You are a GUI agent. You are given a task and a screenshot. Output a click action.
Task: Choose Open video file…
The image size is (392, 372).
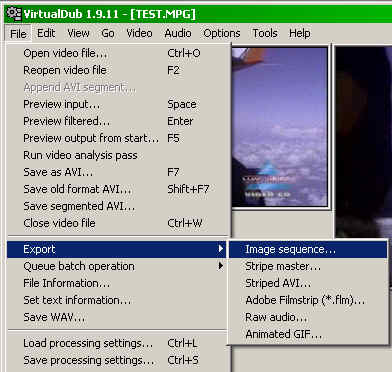[x=118, y=53]
